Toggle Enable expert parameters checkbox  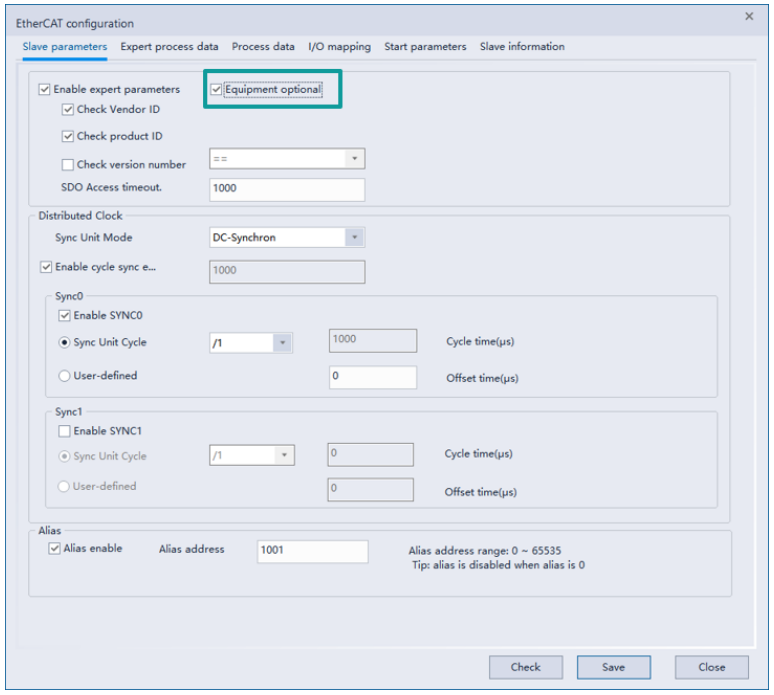pos(45,90)
